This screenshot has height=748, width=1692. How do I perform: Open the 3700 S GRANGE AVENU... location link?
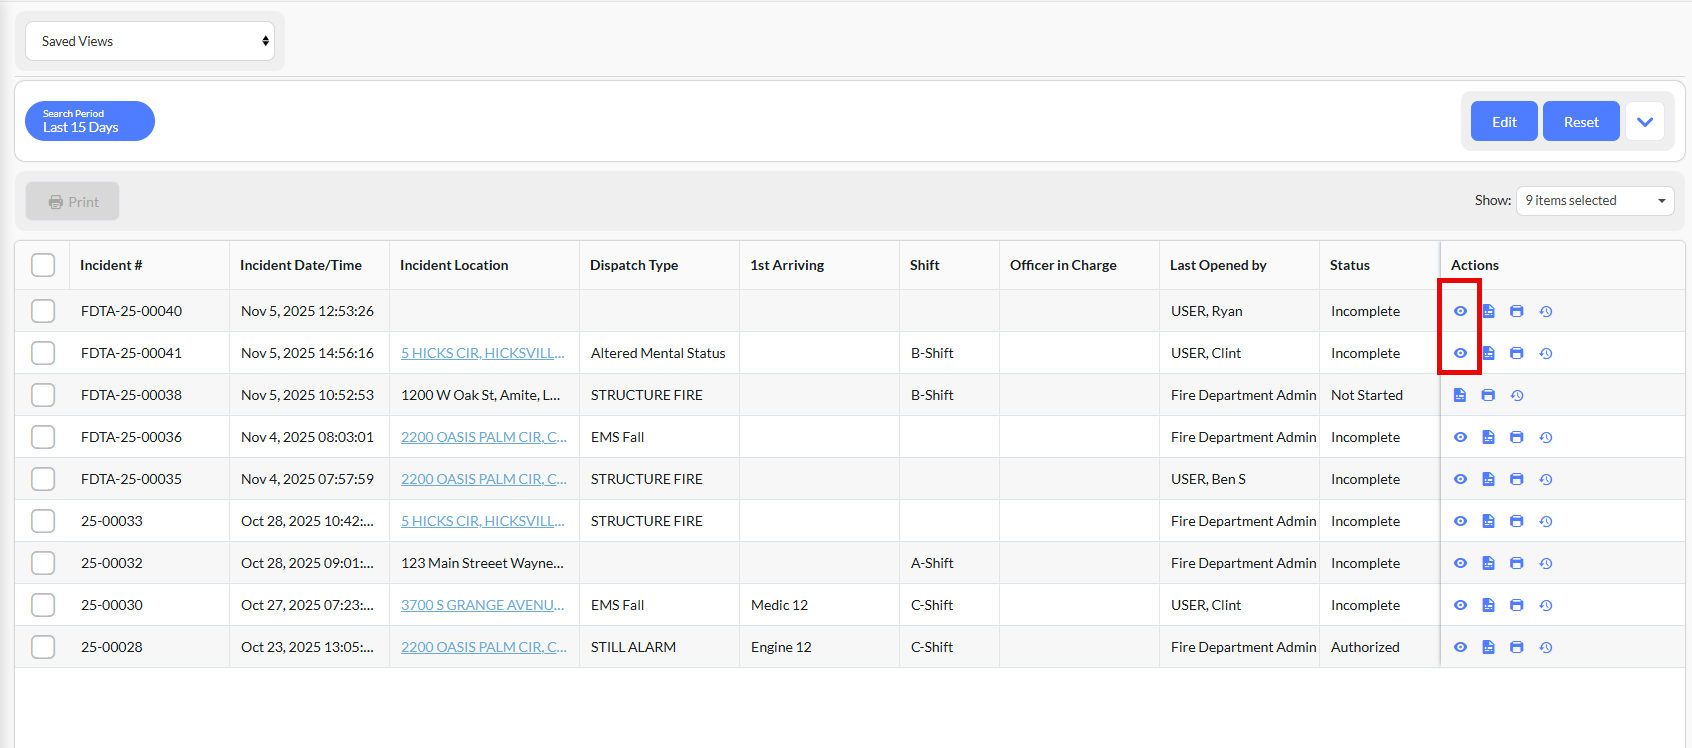[x=482, y=605]
